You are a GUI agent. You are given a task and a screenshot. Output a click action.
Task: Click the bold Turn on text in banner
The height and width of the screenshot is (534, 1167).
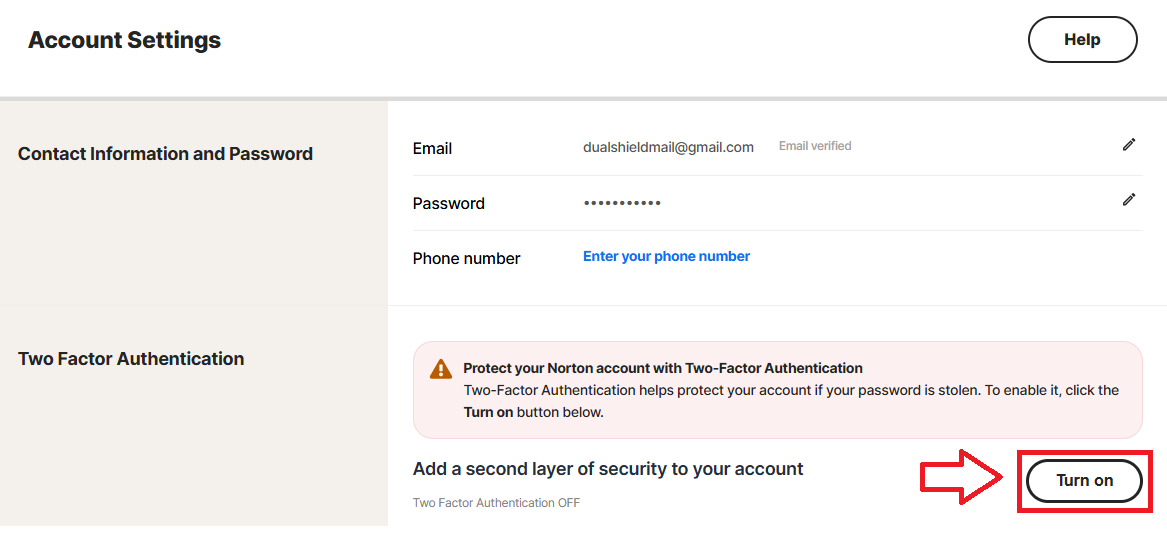(488, 412)
